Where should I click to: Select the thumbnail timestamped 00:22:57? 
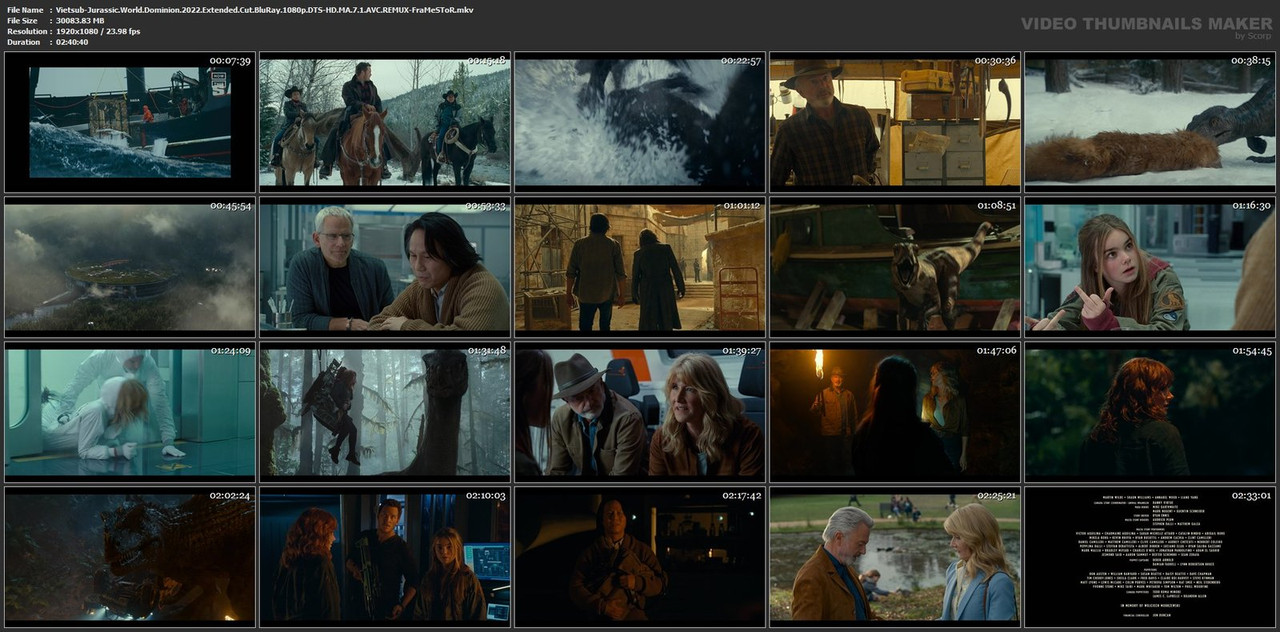click(640, 122)
